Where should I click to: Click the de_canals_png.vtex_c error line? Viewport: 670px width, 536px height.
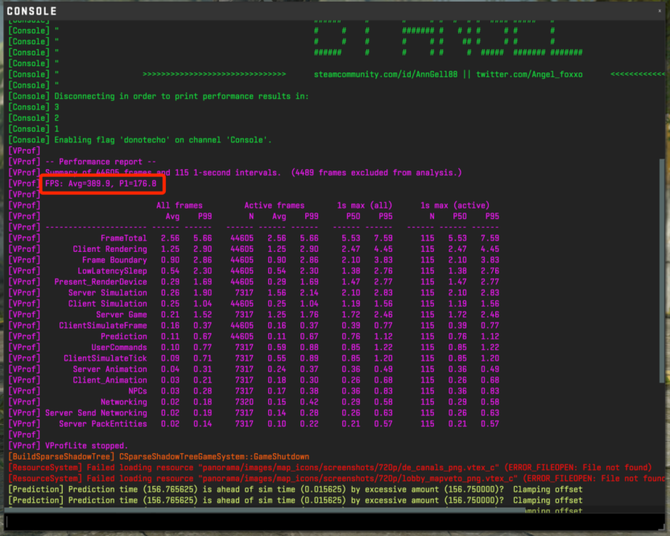pos(330,467)
